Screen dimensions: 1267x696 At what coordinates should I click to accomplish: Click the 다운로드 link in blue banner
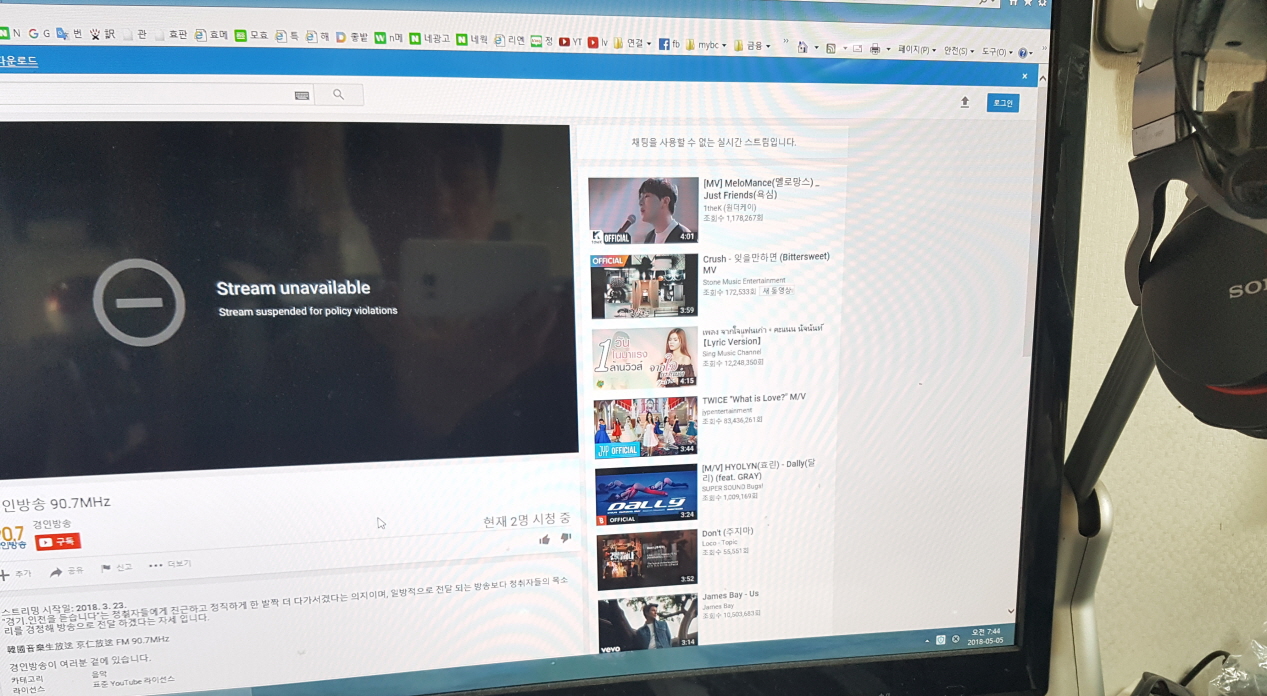coord(19,61)
